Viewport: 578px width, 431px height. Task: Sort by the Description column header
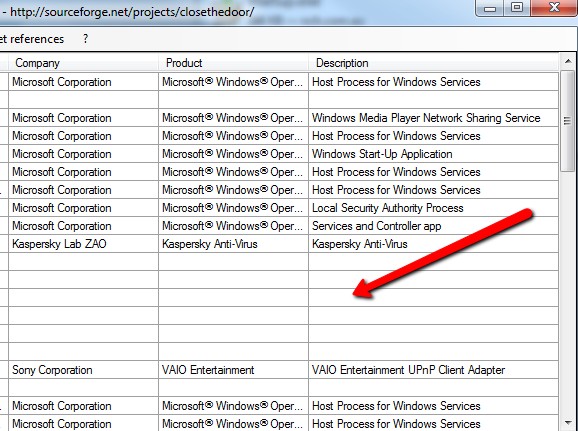coord(434,63)
